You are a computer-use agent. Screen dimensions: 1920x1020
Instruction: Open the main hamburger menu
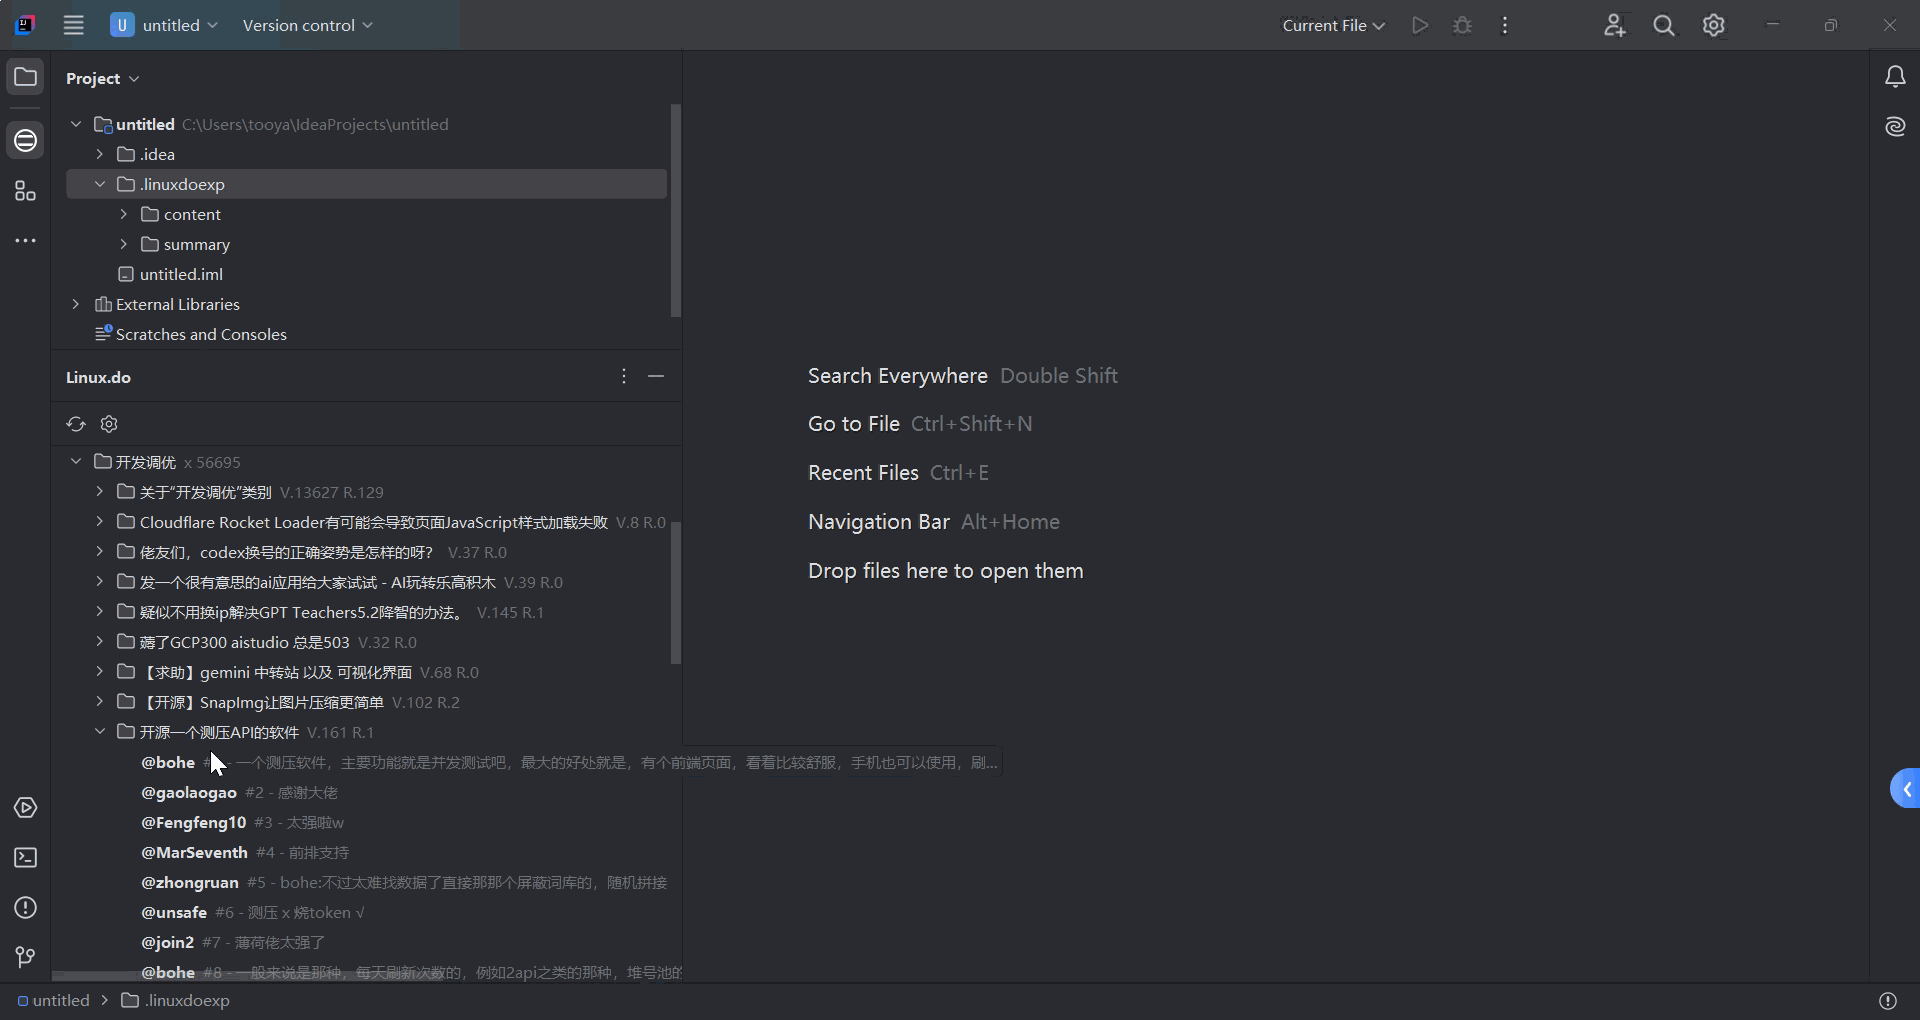click(73, 26)
